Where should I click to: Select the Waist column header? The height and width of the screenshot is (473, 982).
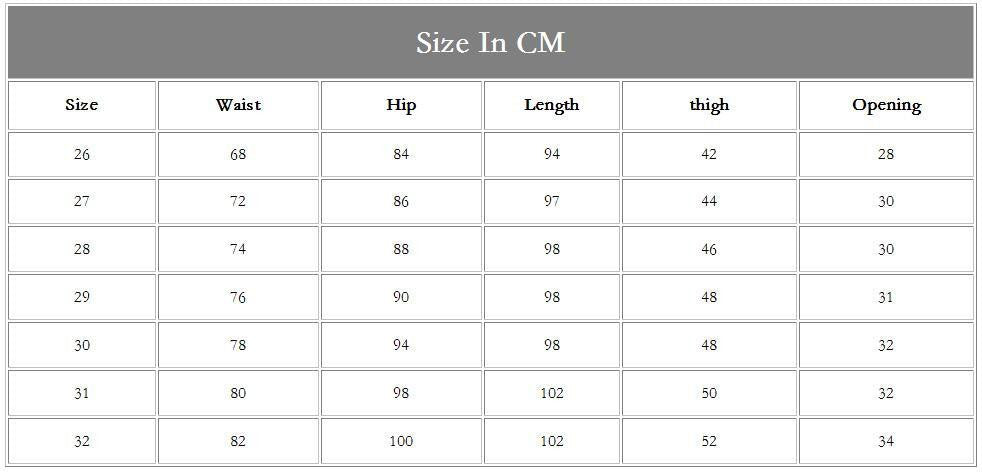238,105
